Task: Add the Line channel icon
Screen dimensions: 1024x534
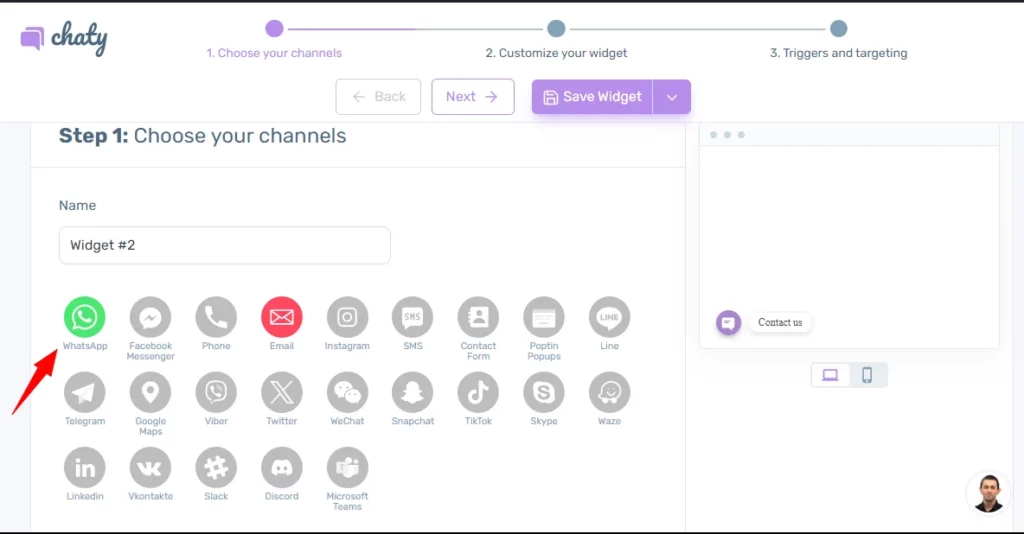Action: tap(609, 317)
